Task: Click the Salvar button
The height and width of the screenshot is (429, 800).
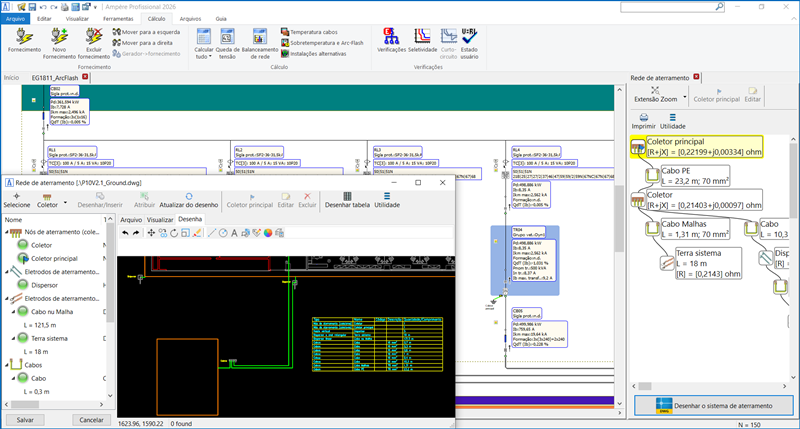Action: point(25,420)
